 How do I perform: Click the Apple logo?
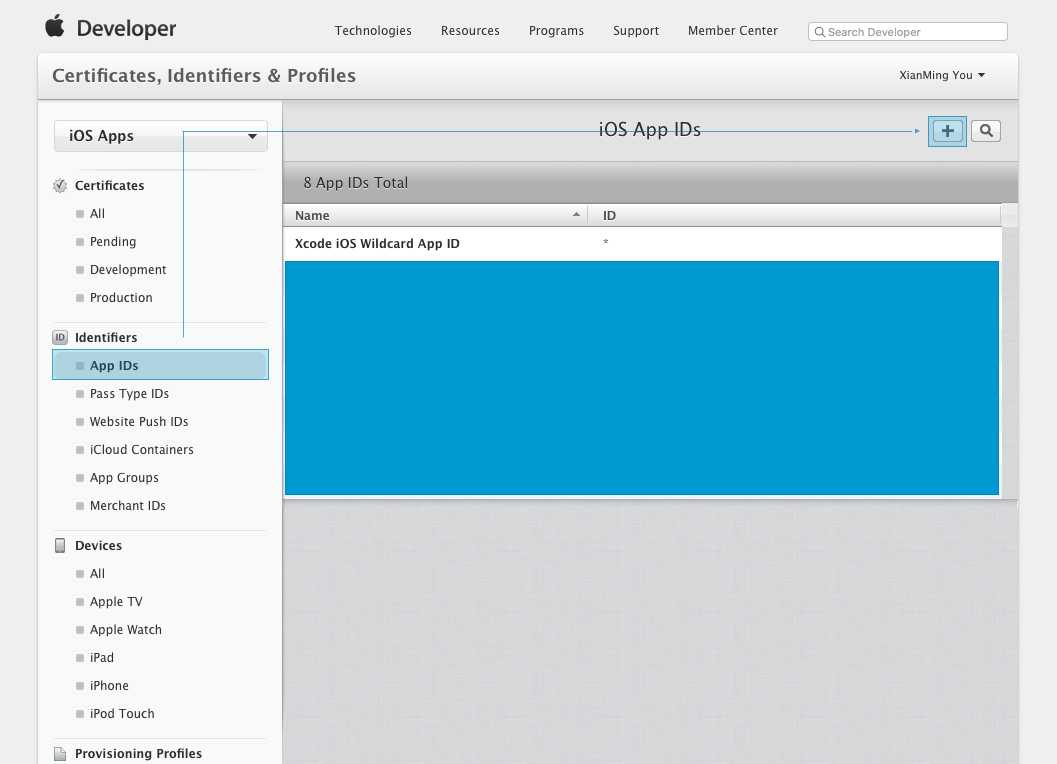coord(55,27)
